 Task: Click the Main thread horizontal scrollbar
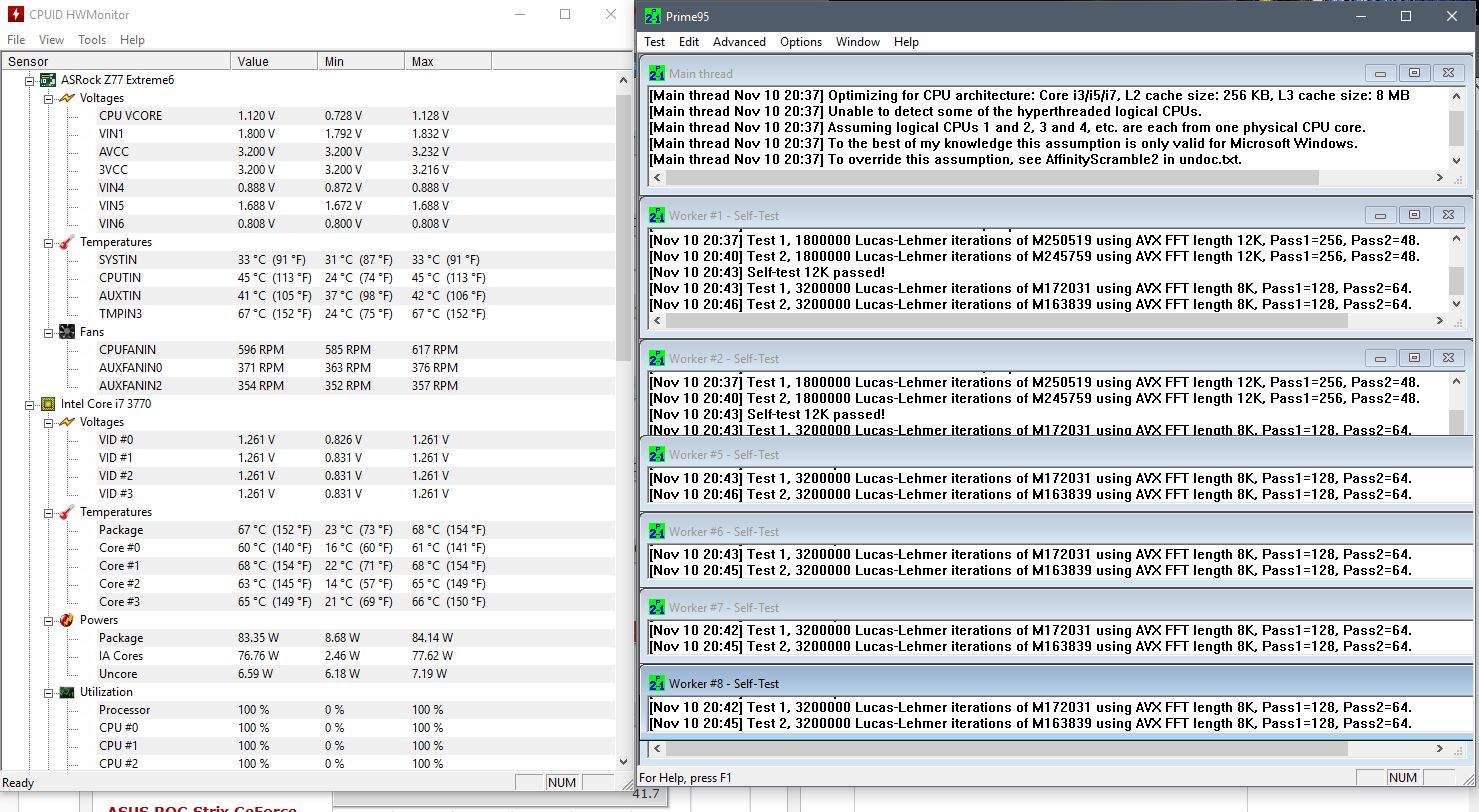click(1047, 177)
